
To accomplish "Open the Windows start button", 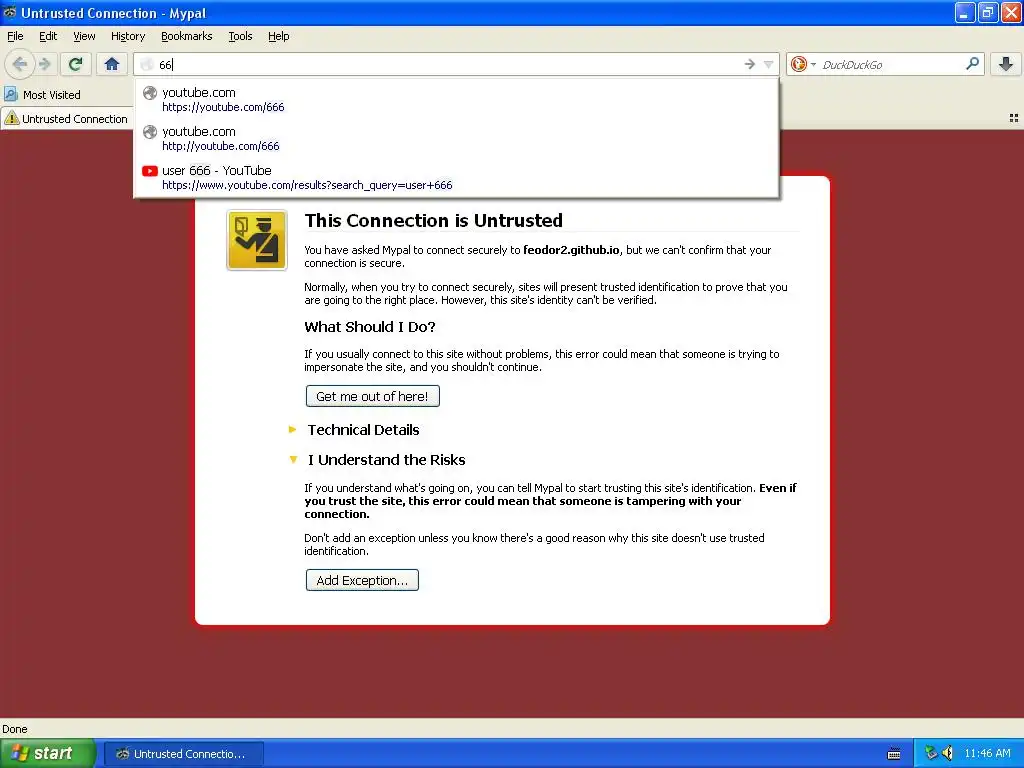I will tap(47, 753).
